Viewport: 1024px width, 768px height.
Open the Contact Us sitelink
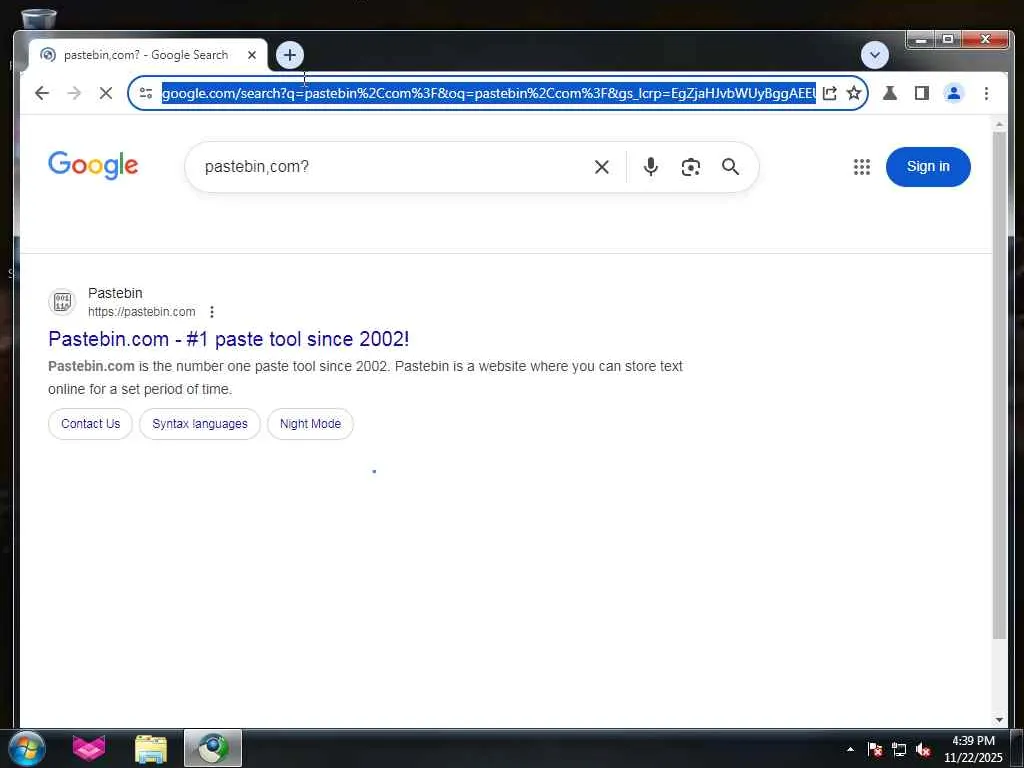point(90,424)
